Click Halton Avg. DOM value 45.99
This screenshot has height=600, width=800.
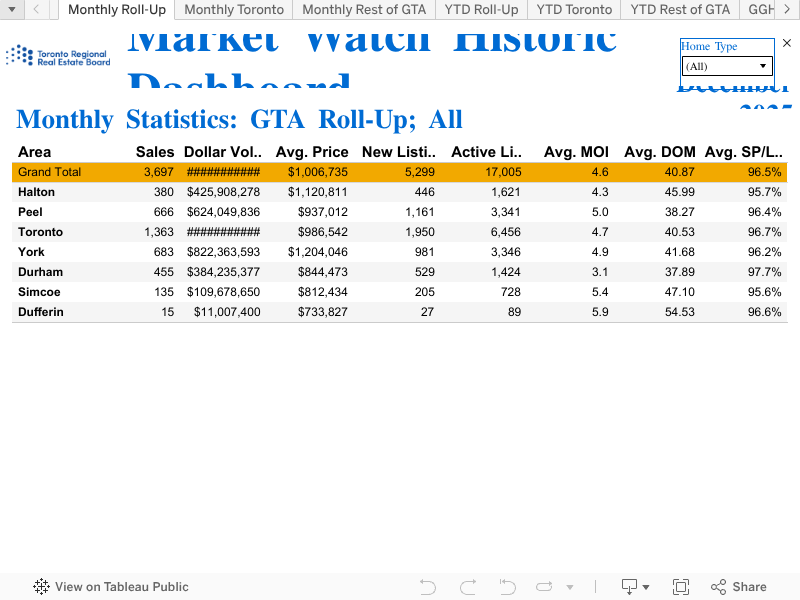click(x=680, y=192)
